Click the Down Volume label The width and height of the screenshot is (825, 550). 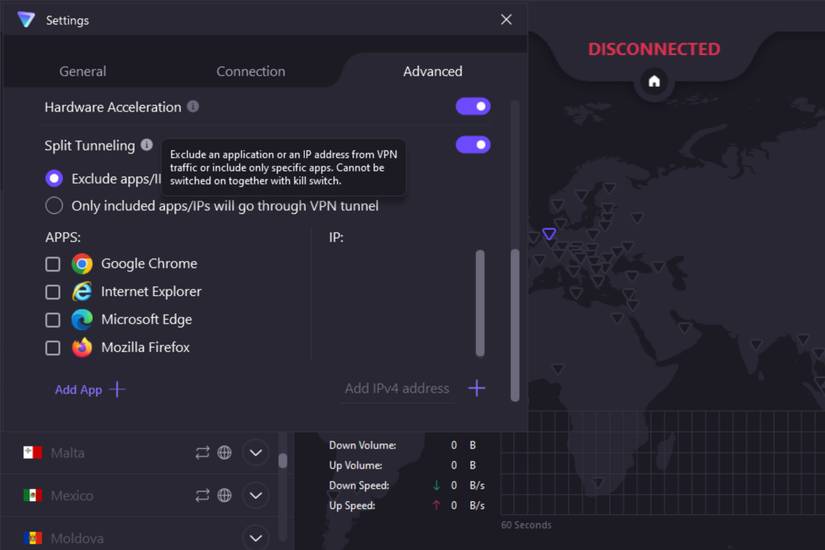tap(363, 445)
